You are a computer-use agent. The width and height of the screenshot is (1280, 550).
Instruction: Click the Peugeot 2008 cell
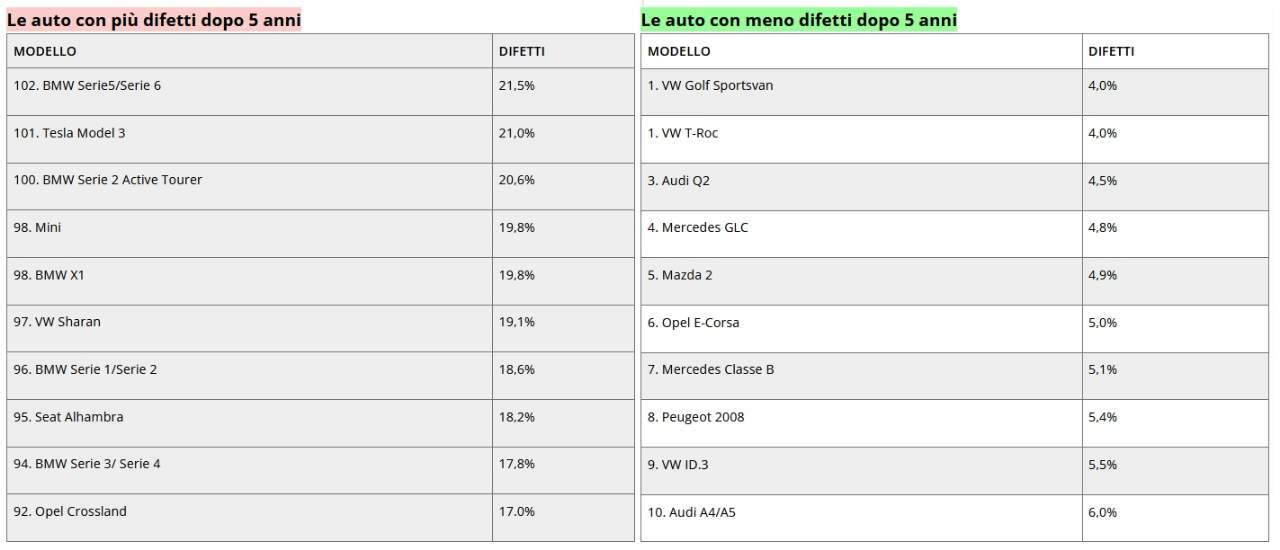click(x=696, y=417)
